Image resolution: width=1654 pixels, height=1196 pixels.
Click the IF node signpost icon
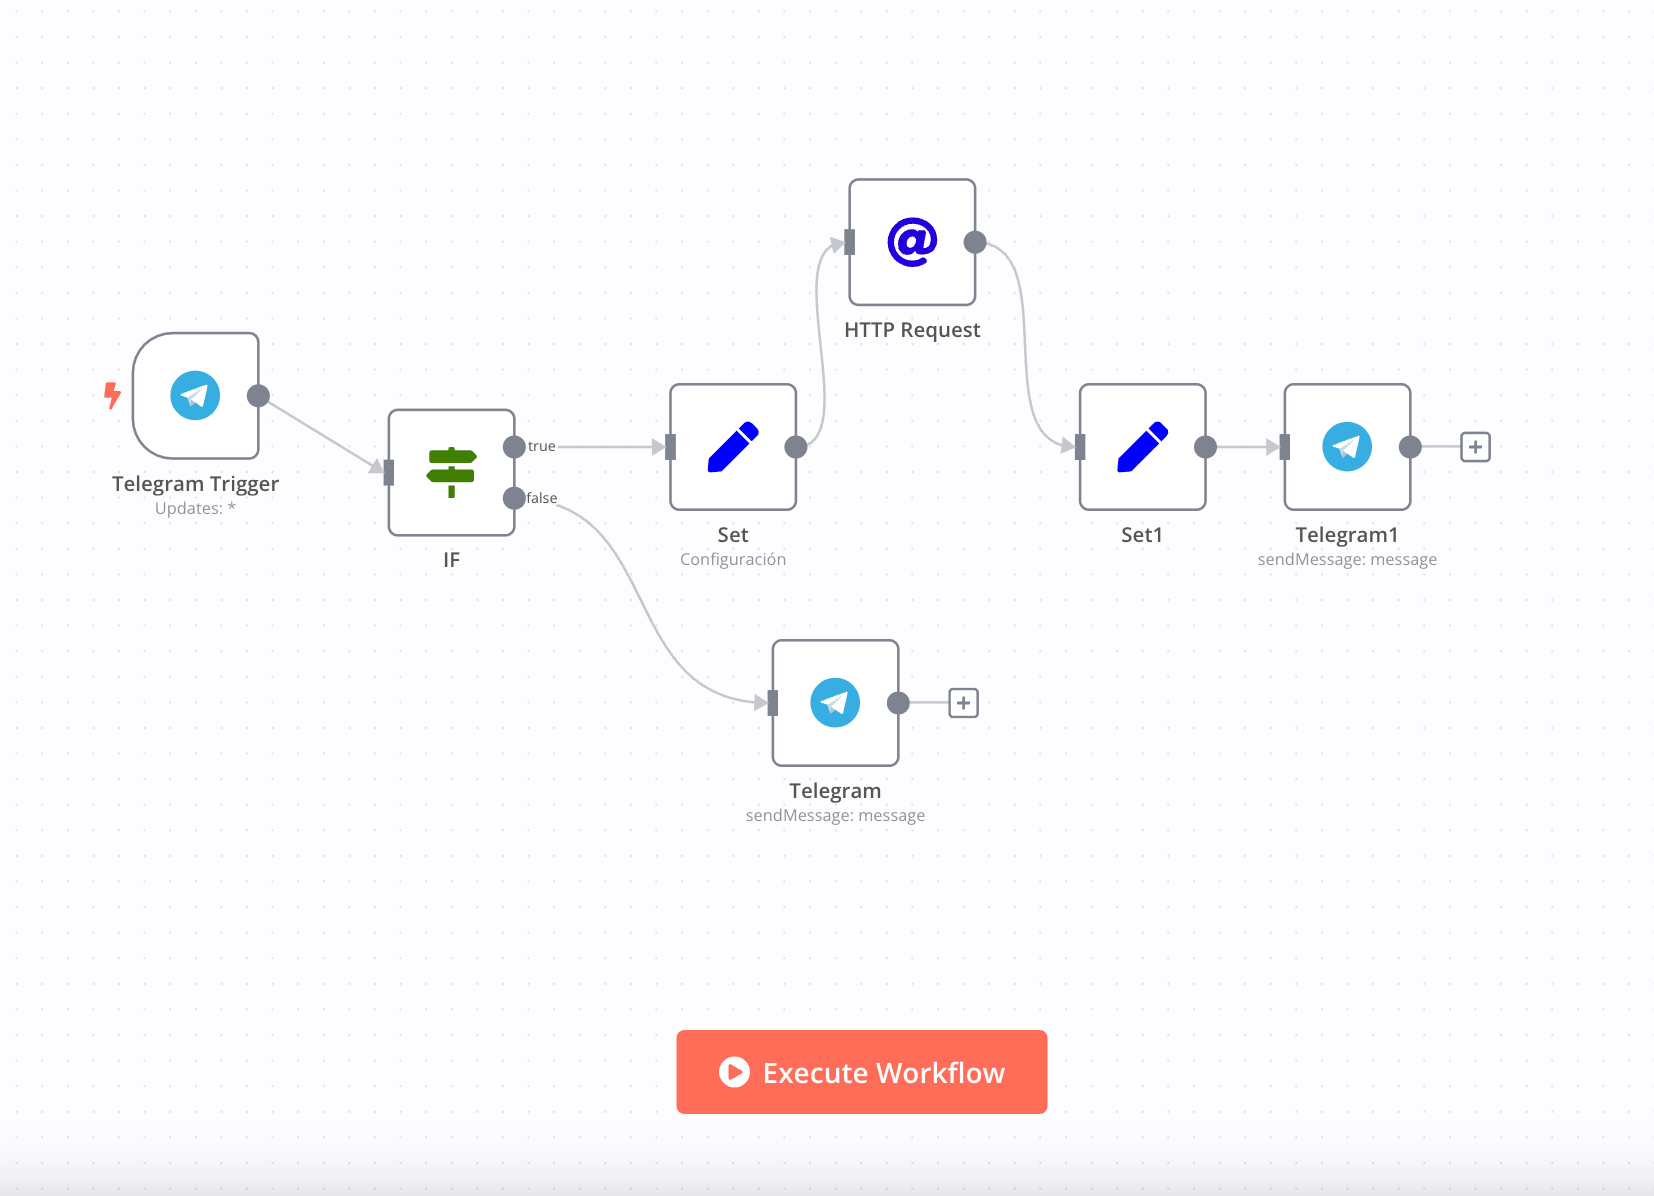coord(452,472)
